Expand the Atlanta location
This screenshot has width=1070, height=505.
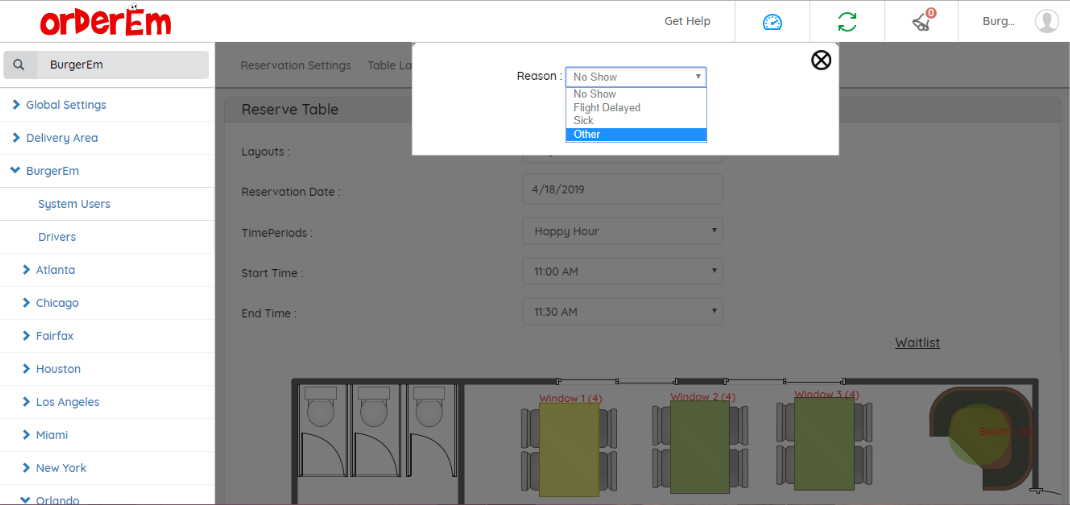[55, 270]
